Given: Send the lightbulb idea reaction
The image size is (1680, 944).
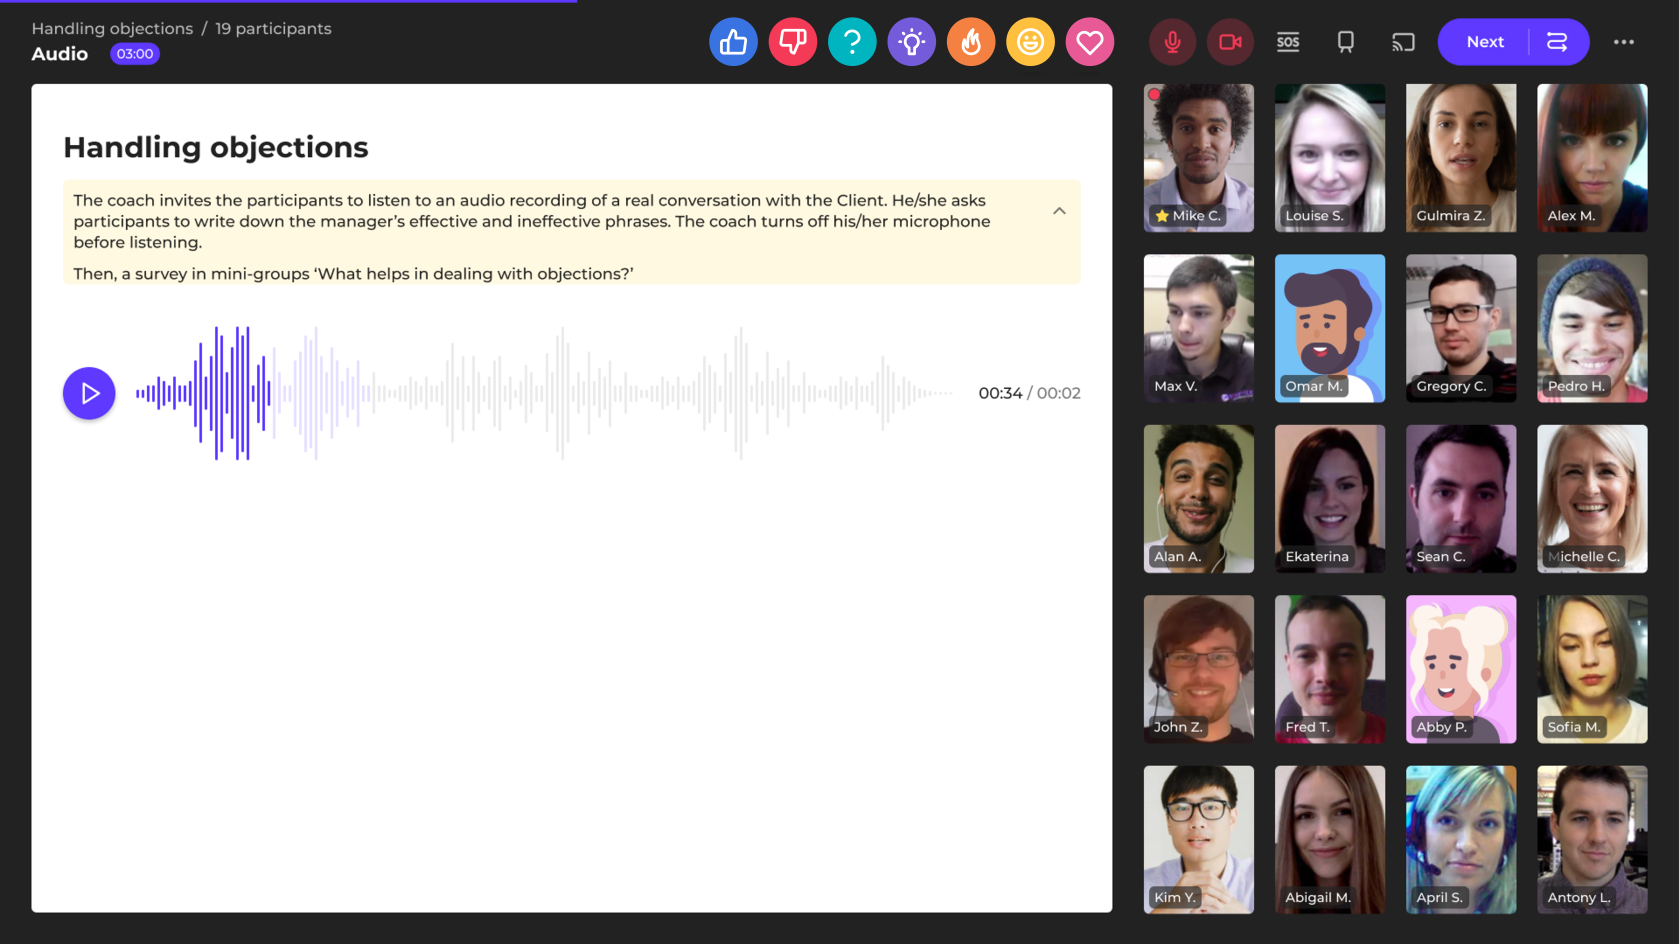Looking at the screenshot, I should (911, 42).
